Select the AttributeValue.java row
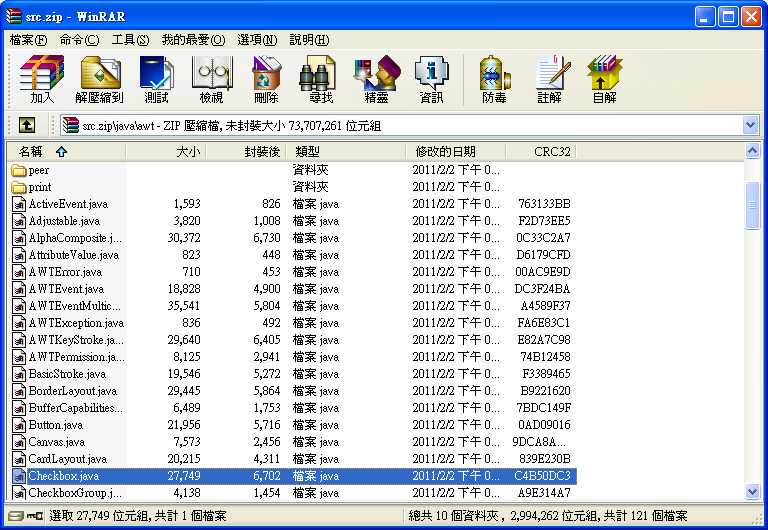This screenshot has width=768, height=530. point(292,255)
